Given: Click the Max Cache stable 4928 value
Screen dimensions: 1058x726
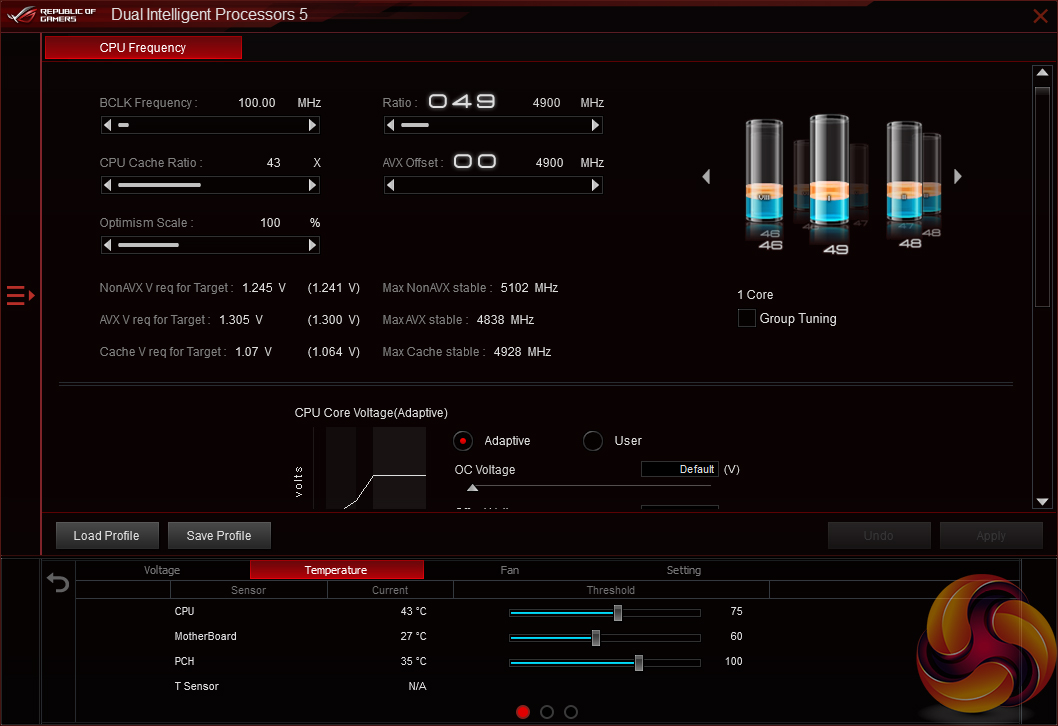Looking at the screenshot, I should pos(522,352).
